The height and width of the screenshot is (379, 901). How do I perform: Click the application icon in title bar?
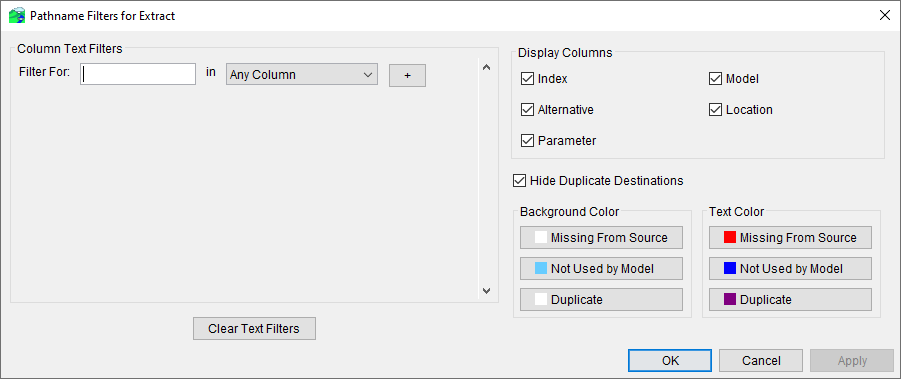pos(17,16)
